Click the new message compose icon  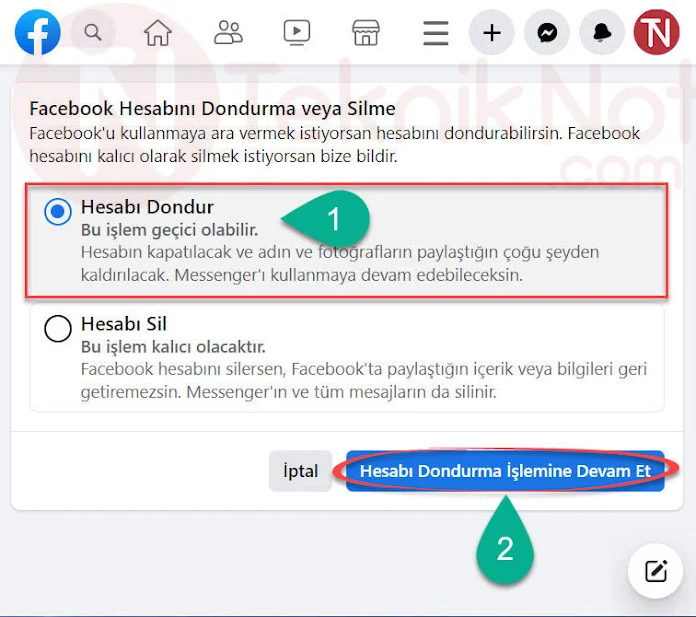click(x=656, y=571)
